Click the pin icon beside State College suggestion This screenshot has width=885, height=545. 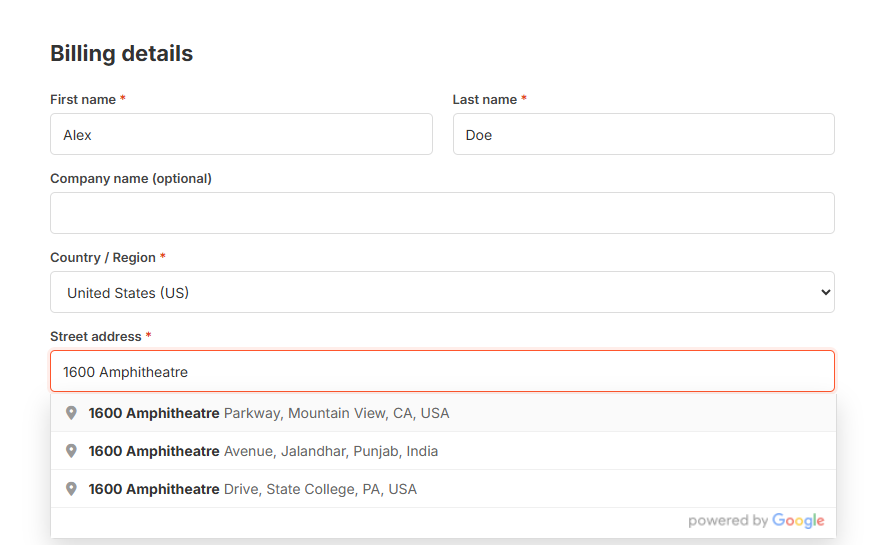[71, 489]
